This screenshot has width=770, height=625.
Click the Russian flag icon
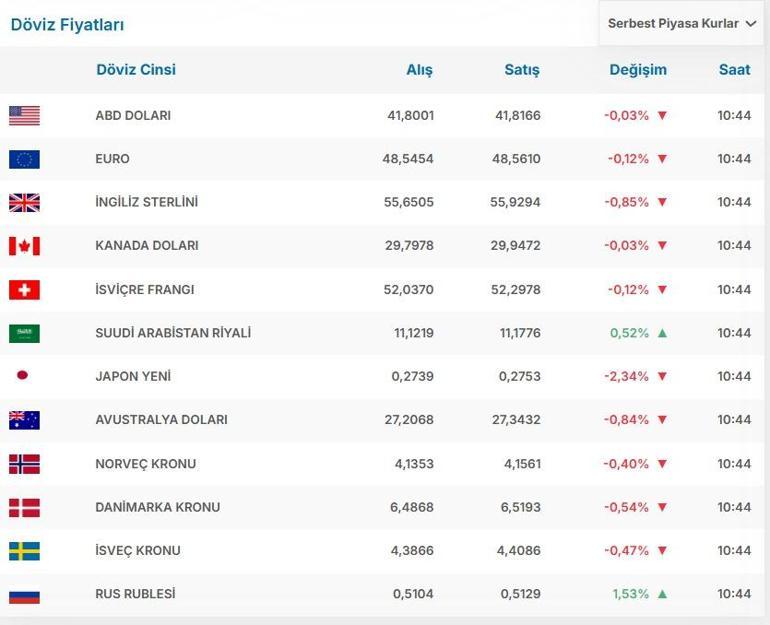point(24,595)
